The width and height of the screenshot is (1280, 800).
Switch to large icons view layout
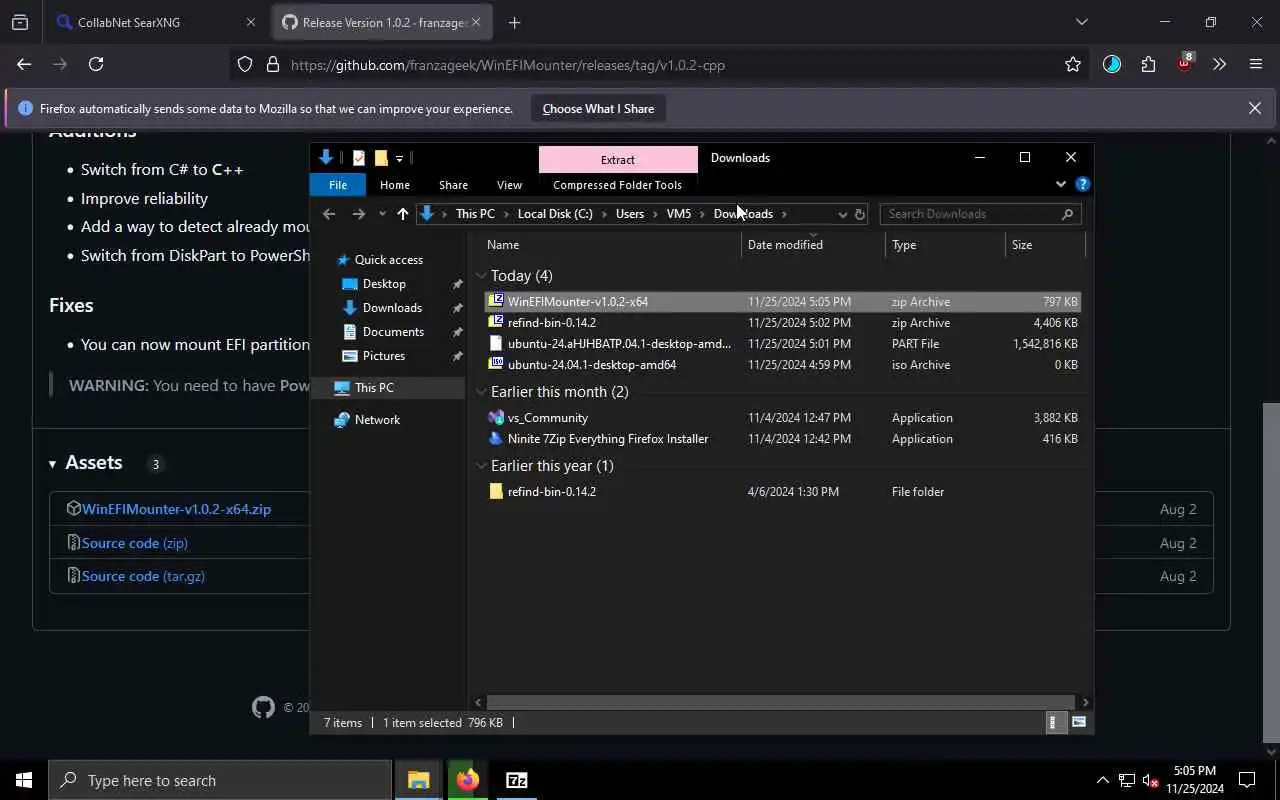1079,723
